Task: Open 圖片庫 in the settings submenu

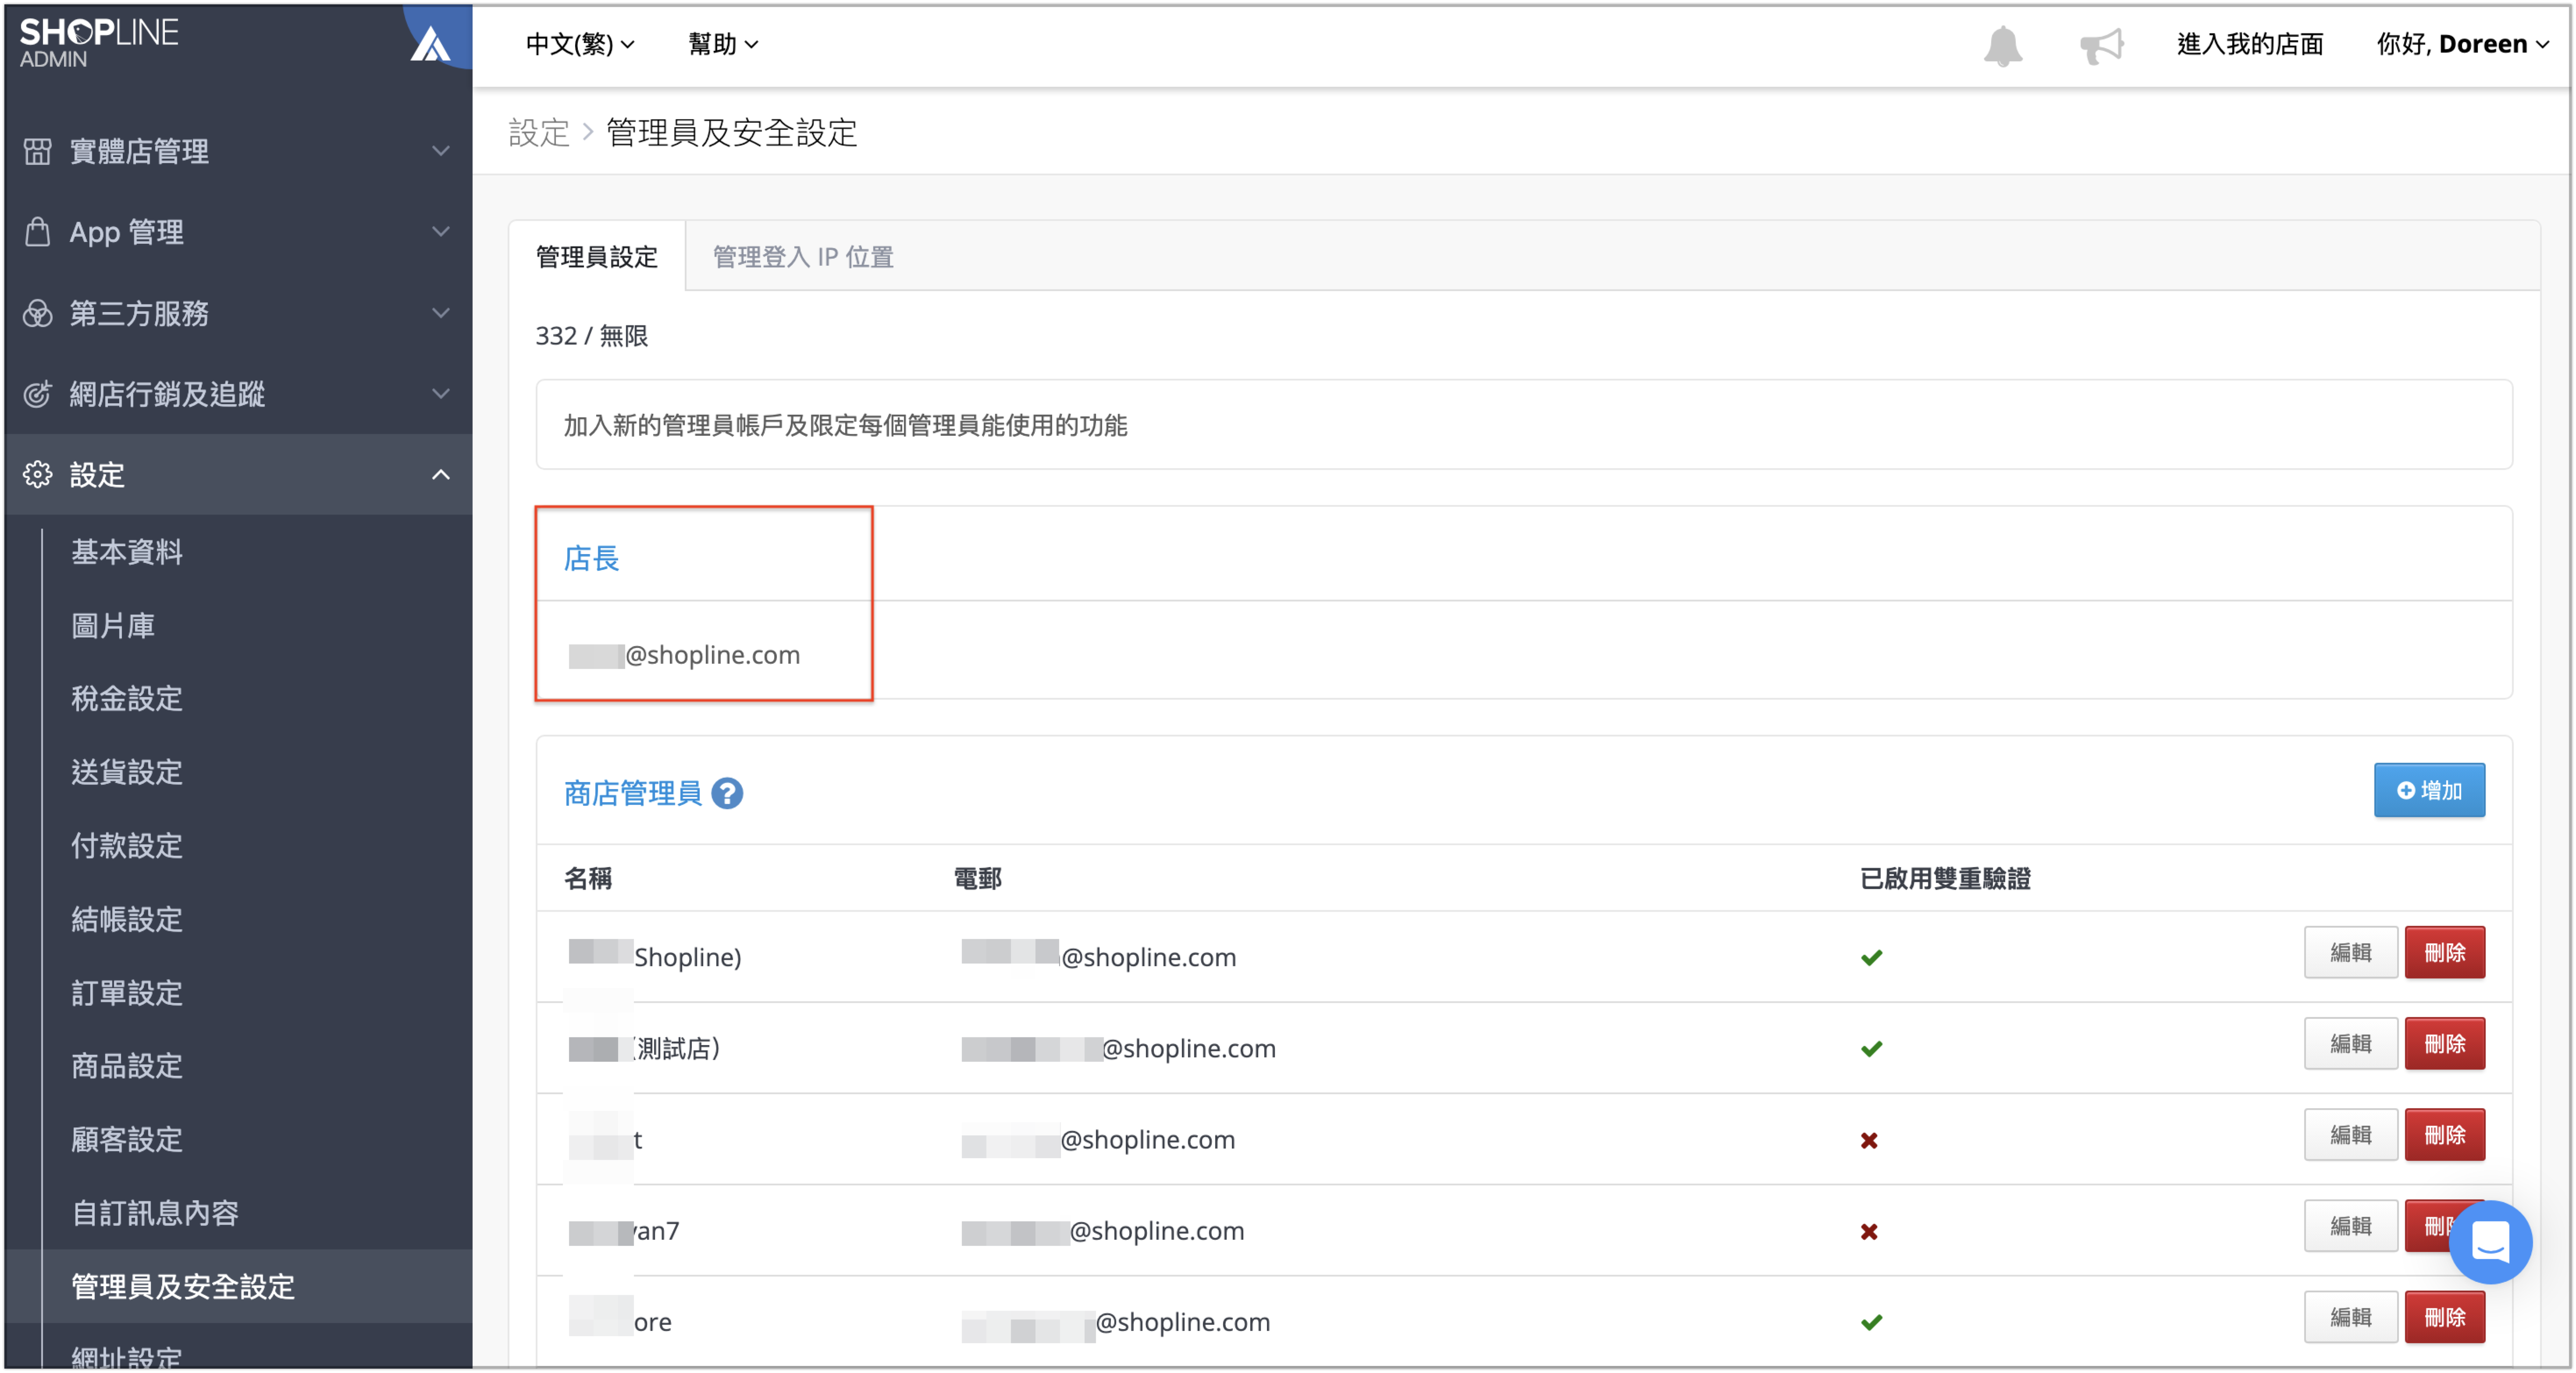Action: pos(113,626)
